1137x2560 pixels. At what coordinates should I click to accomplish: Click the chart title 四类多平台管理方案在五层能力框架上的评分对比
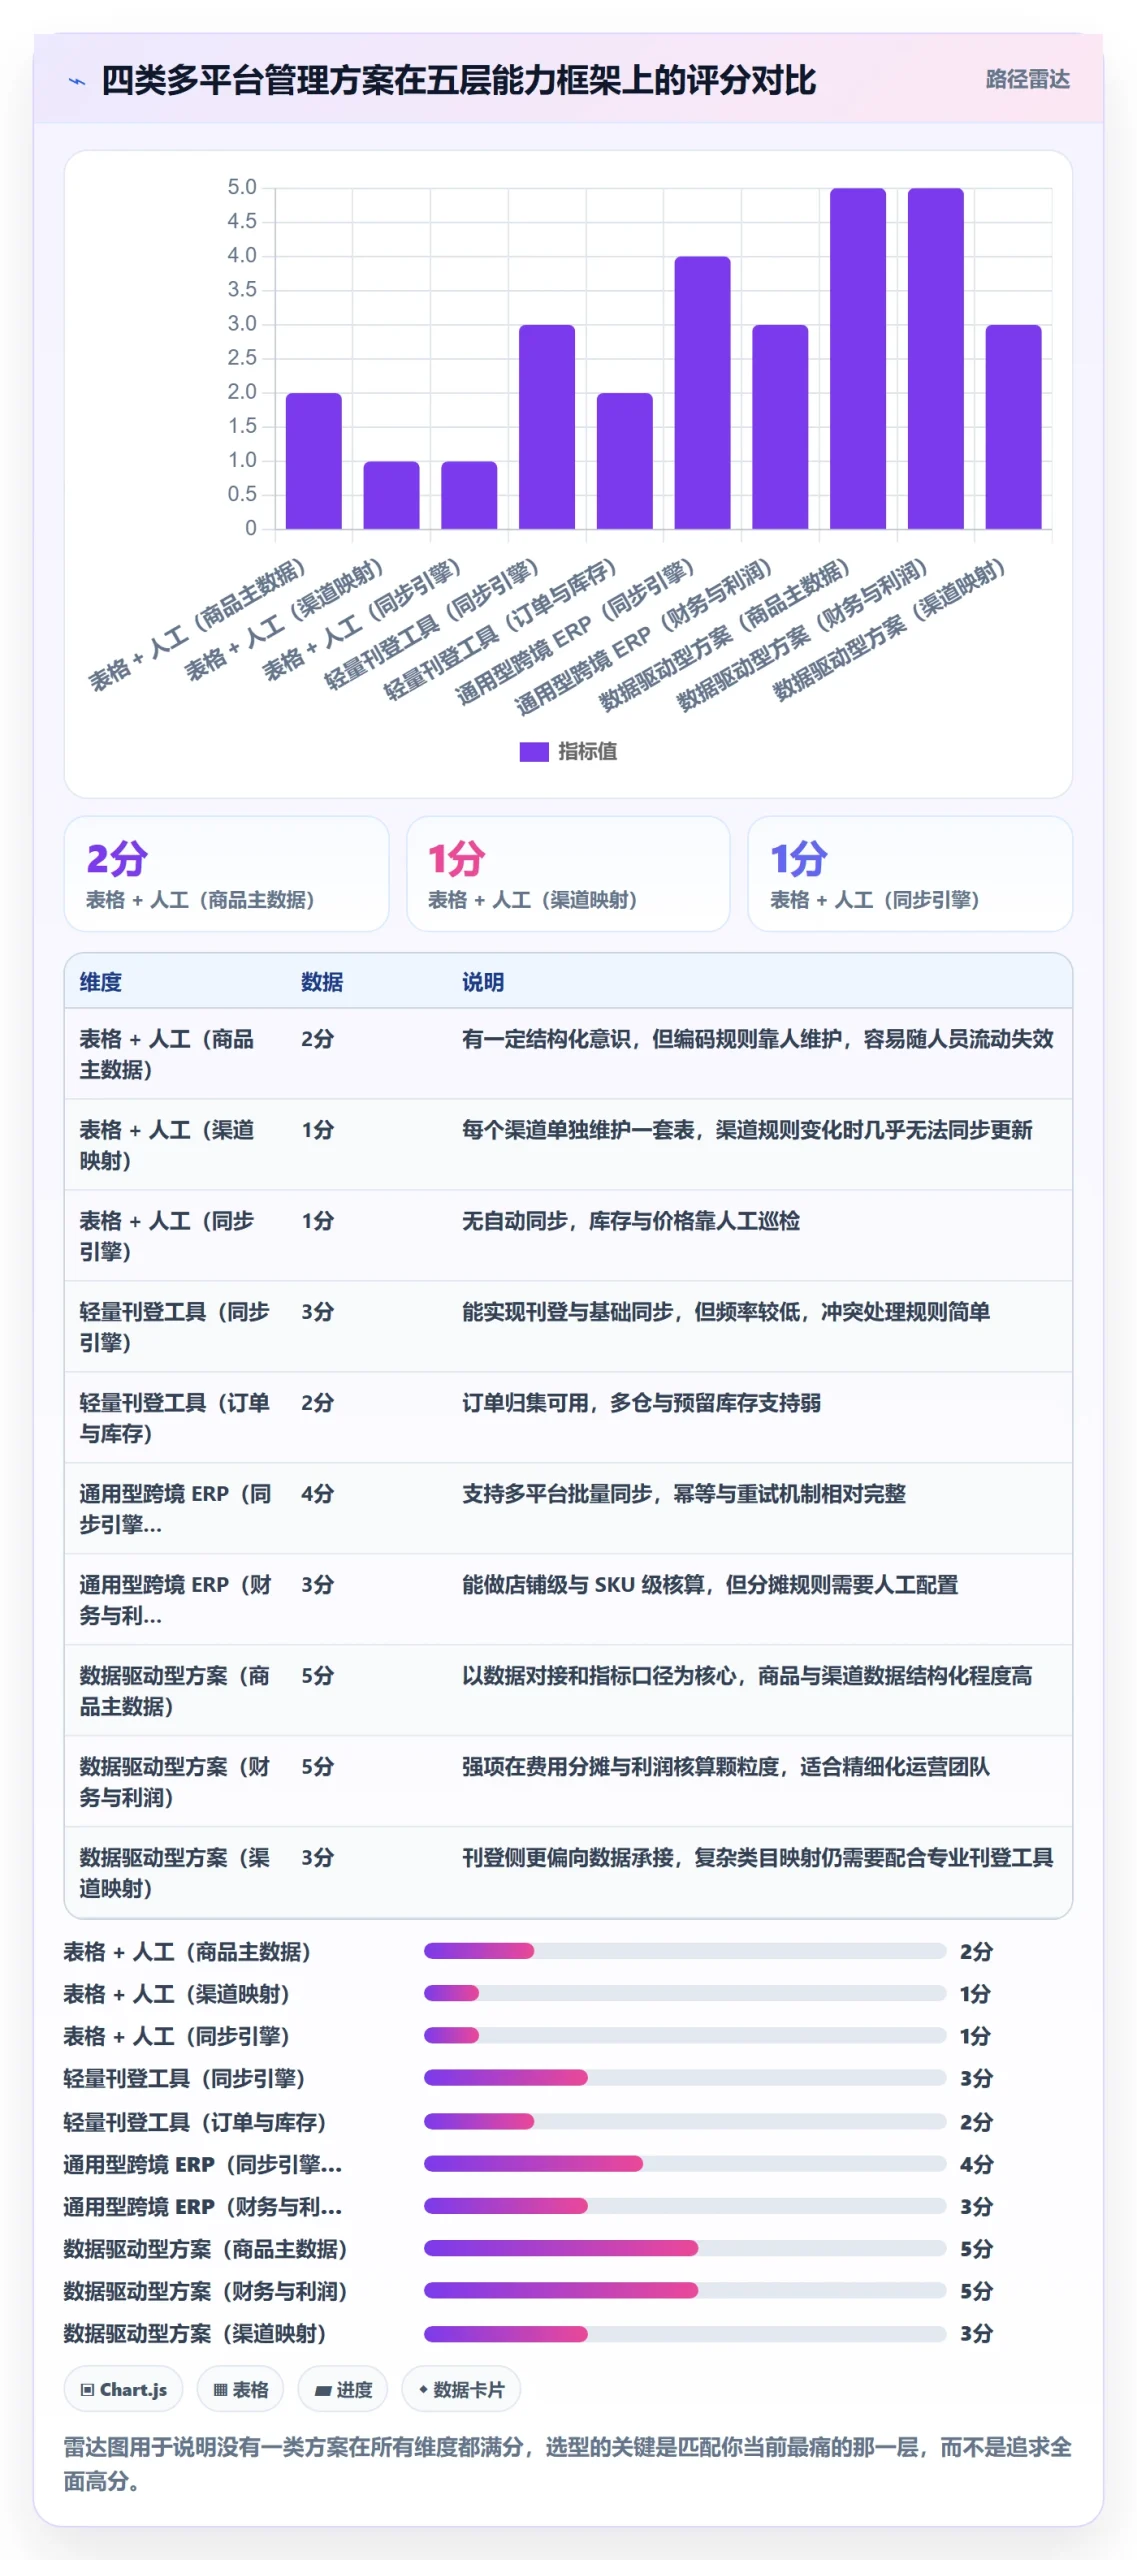click(x=459, y=80)
